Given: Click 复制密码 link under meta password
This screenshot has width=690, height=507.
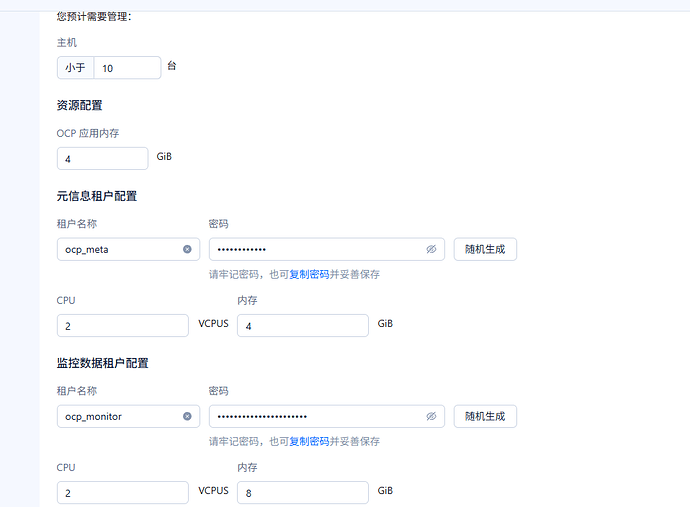Looking at the screenshot, I should click(x=309, y=274).
